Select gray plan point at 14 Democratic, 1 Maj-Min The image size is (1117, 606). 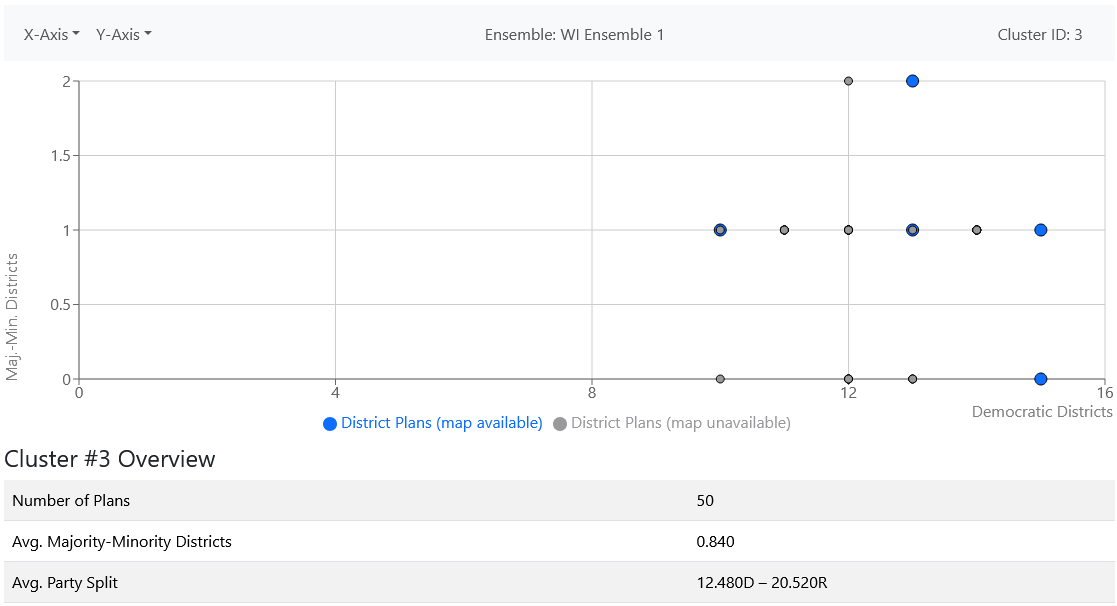[976, 230]
